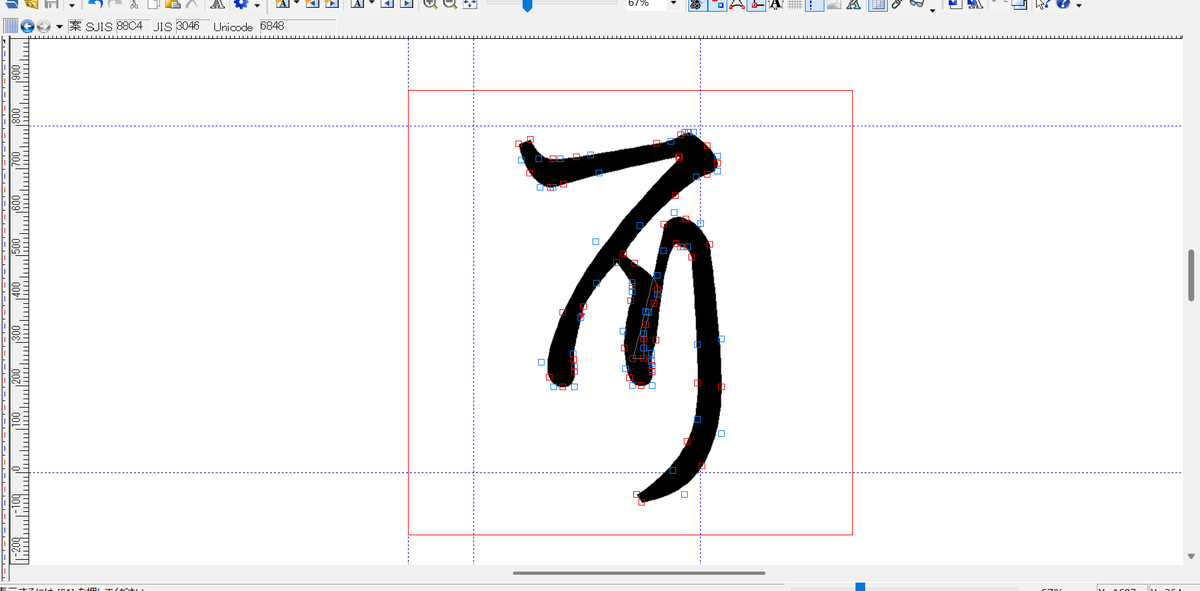
Task: Click the second framed letter A icon
Action: [x=356, y=4]
